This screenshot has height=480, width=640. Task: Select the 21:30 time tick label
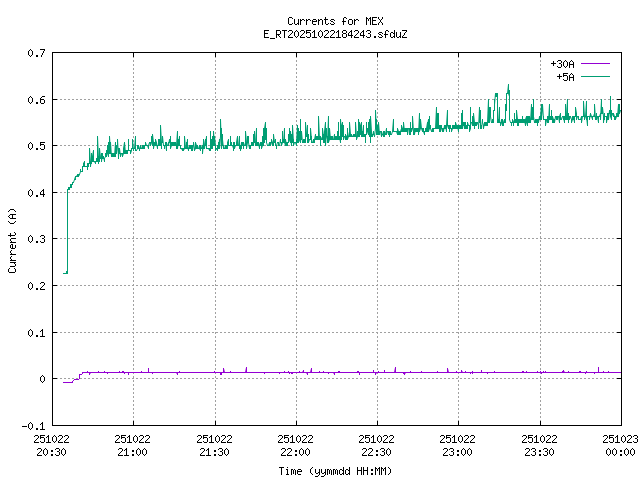click(214, 452)
